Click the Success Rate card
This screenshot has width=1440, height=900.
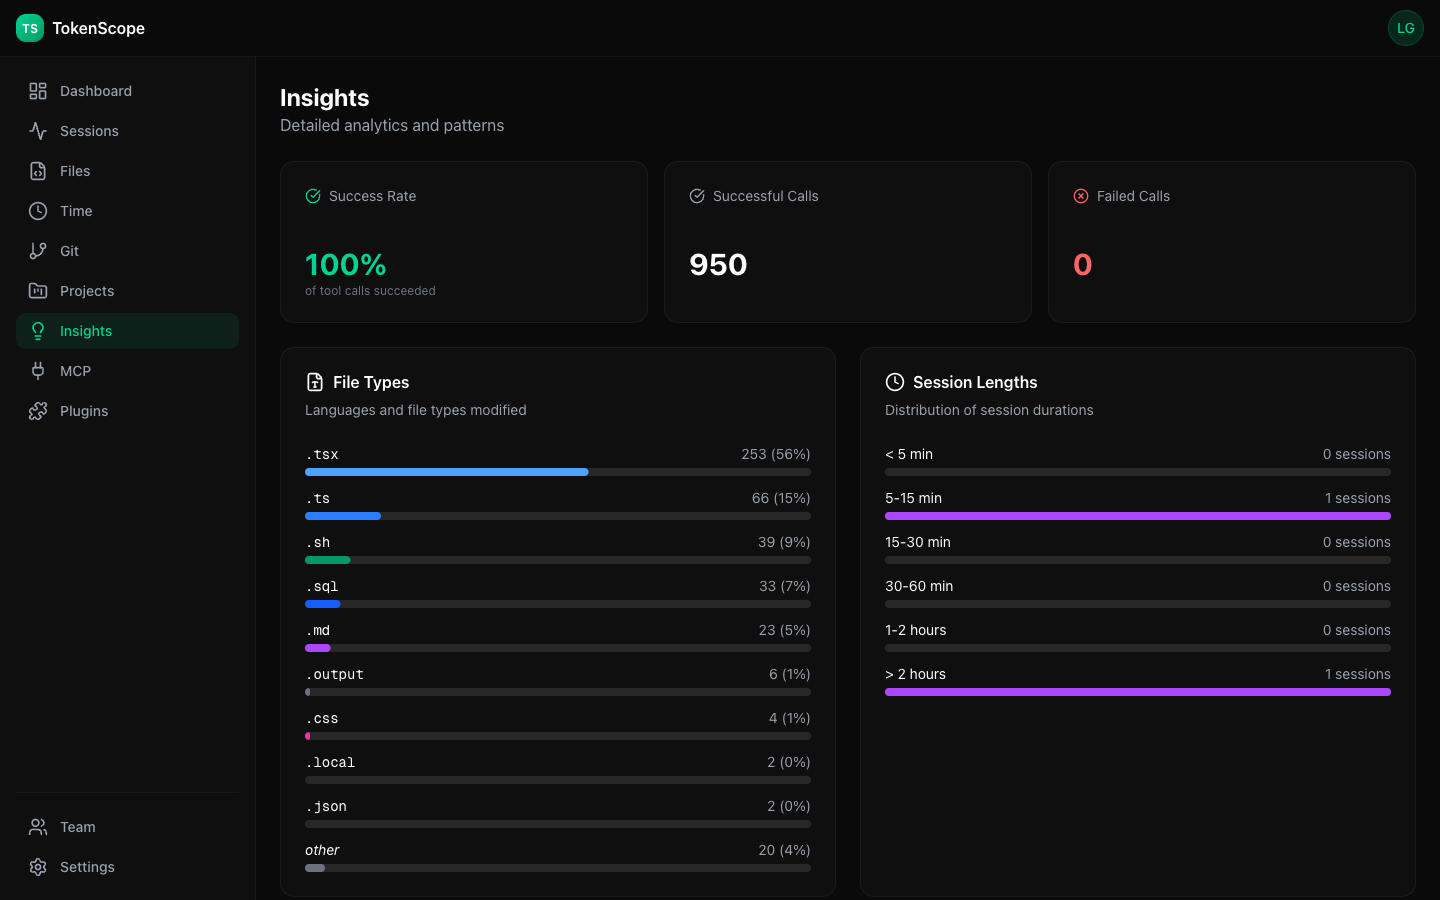point(464,242)
